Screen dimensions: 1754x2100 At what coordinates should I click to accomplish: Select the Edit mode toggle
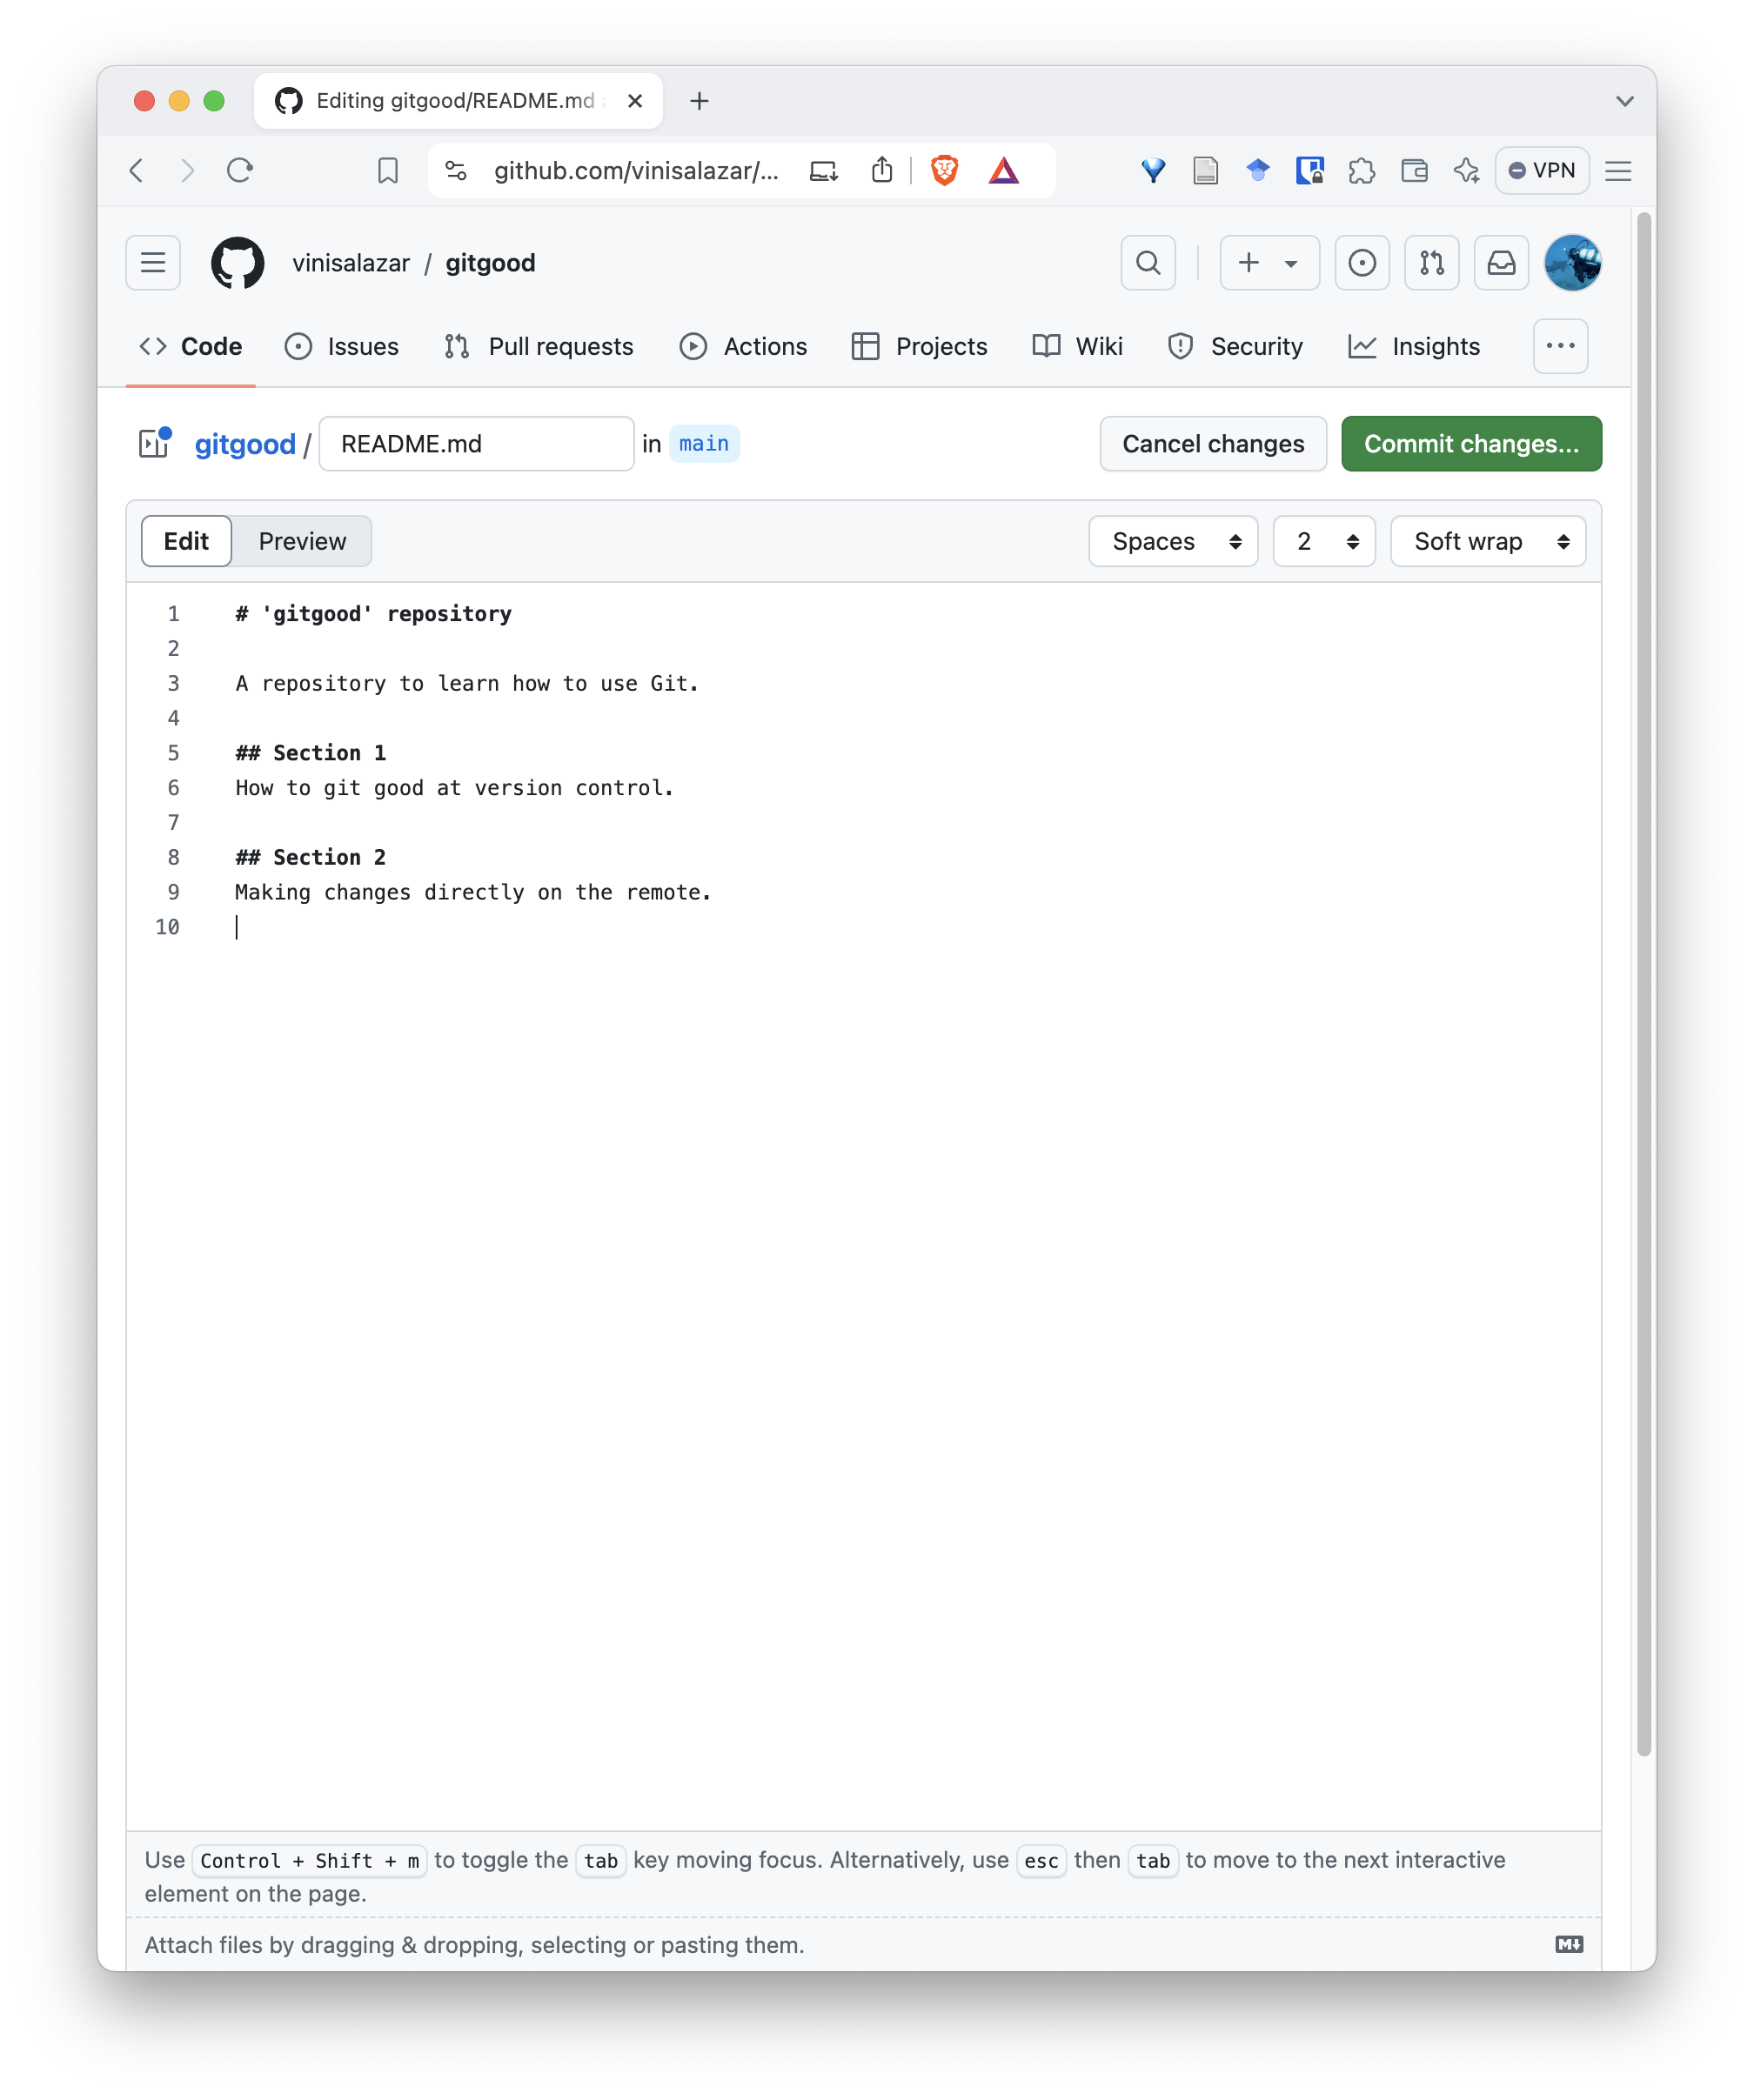(x=186, y=541)
